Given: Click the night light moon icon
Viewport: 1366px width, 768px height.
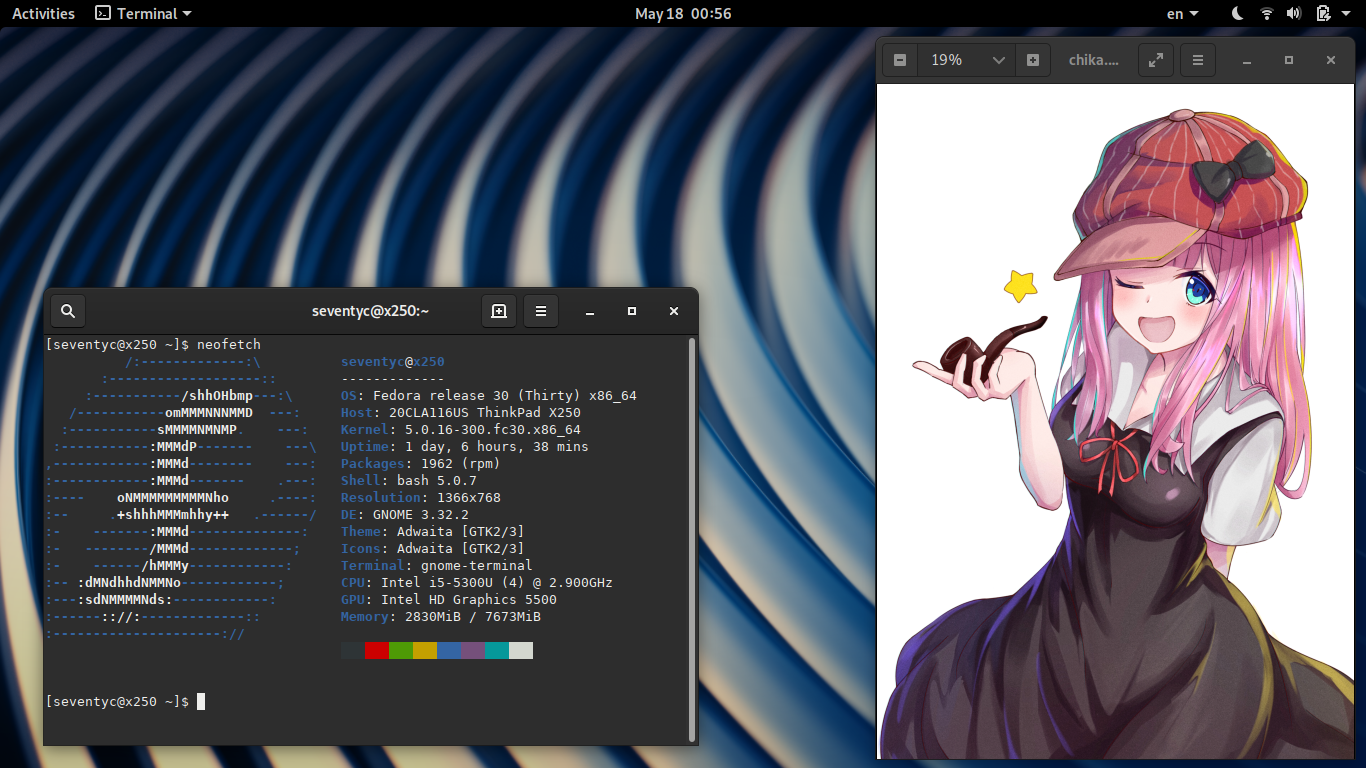Looking at the screenshot, I should (x=1238, y=13).
